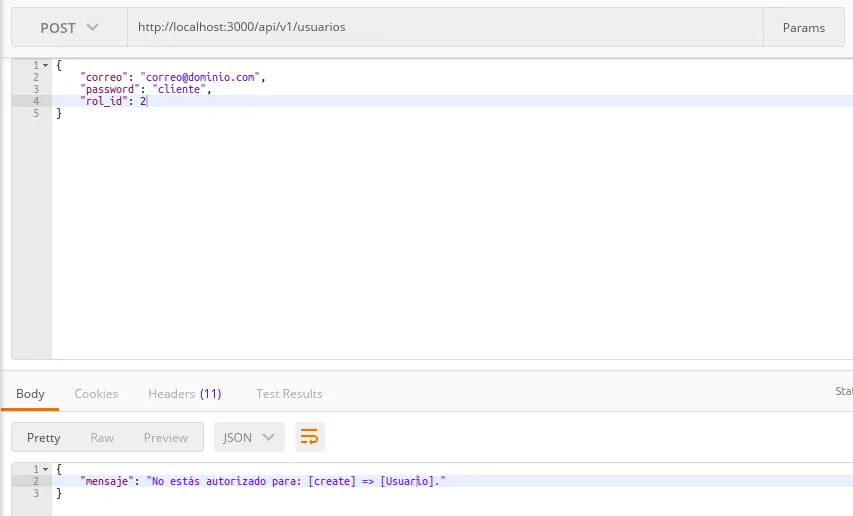The image size is (853, 516).
Task: Click the "mensaje" response line
Action: (262, 481)
